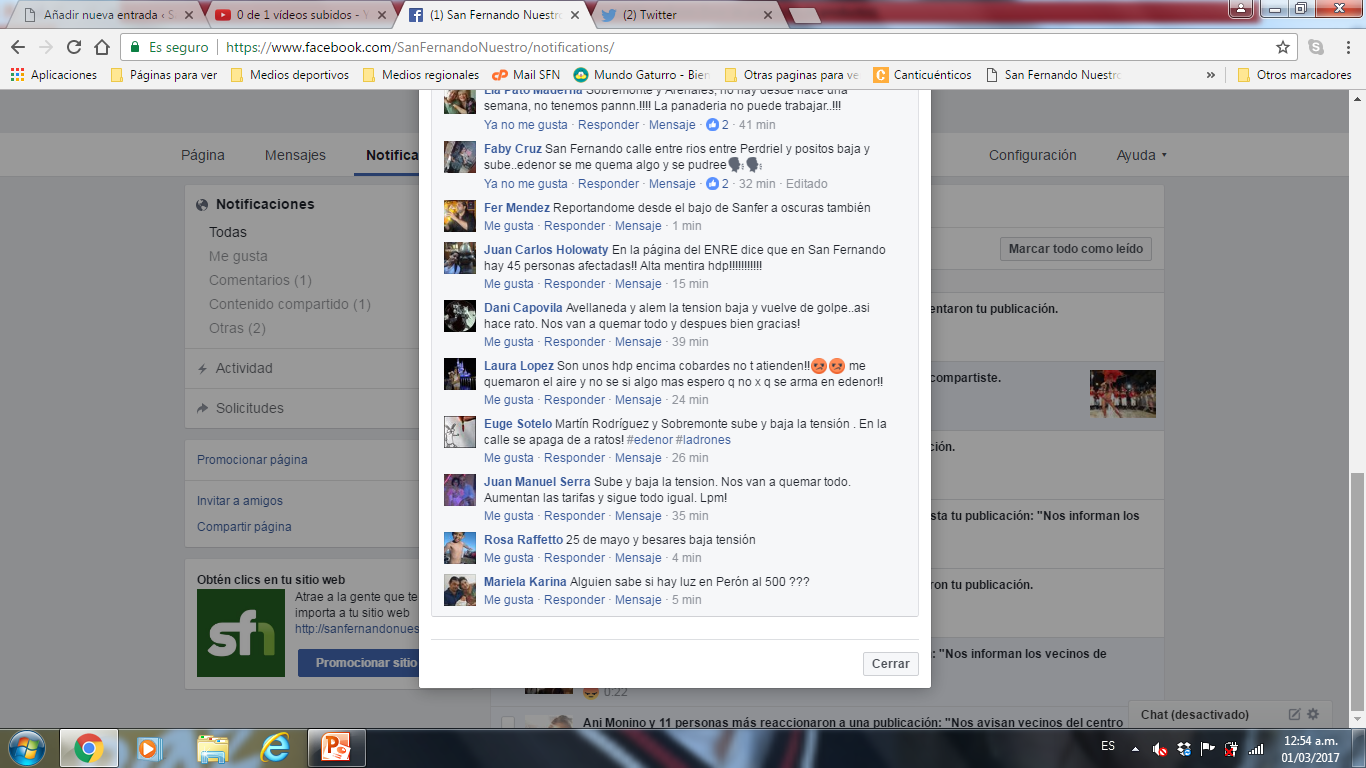
Task: Click the new message icon in chat bar
Action: point(1294,714)
